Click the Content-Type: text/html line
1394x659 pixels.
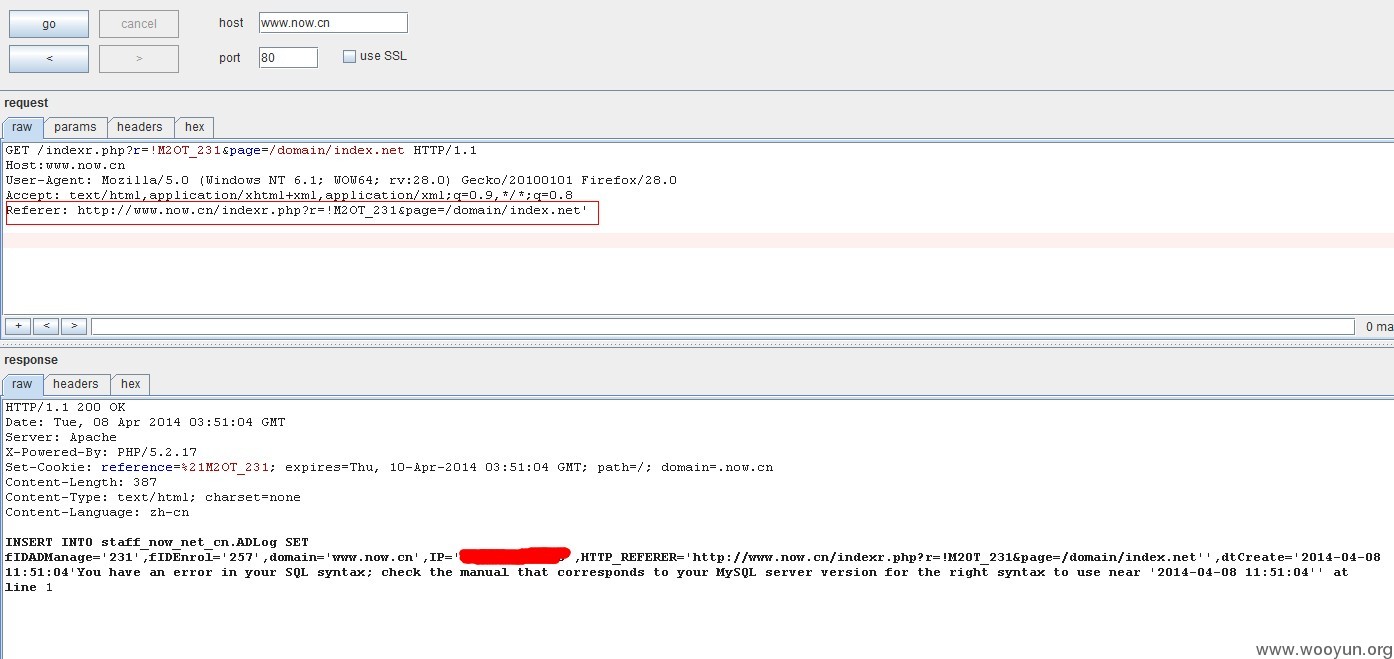153,498
